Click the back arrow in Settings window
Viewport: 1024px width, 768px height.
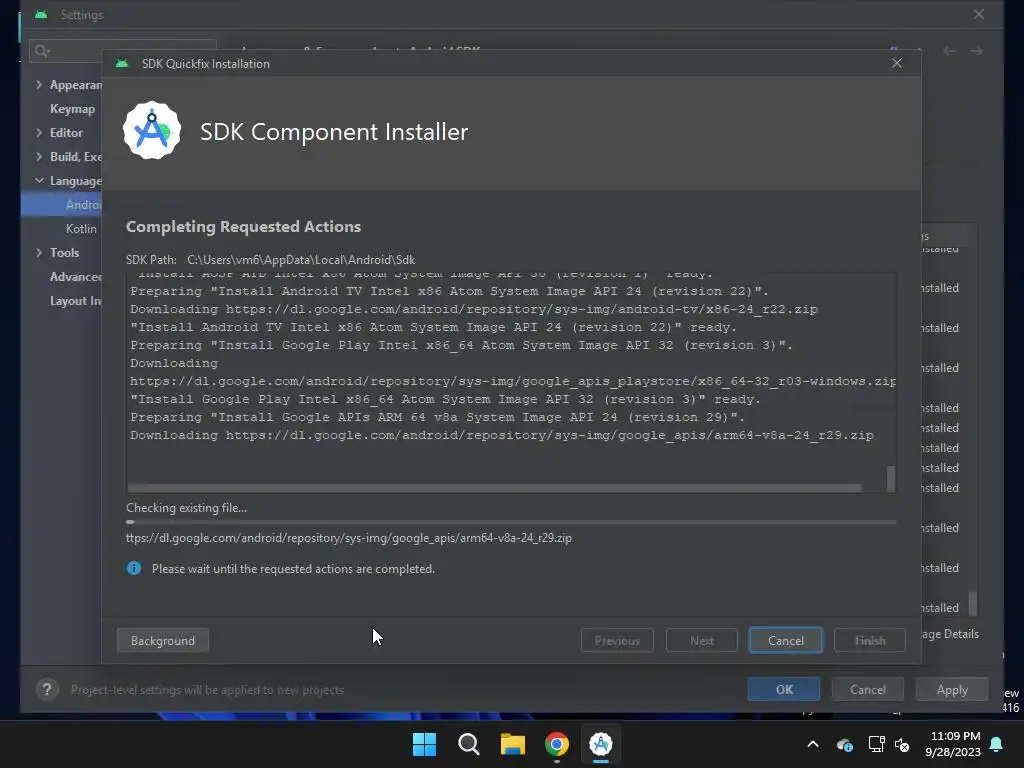click(x=950, y=51)
